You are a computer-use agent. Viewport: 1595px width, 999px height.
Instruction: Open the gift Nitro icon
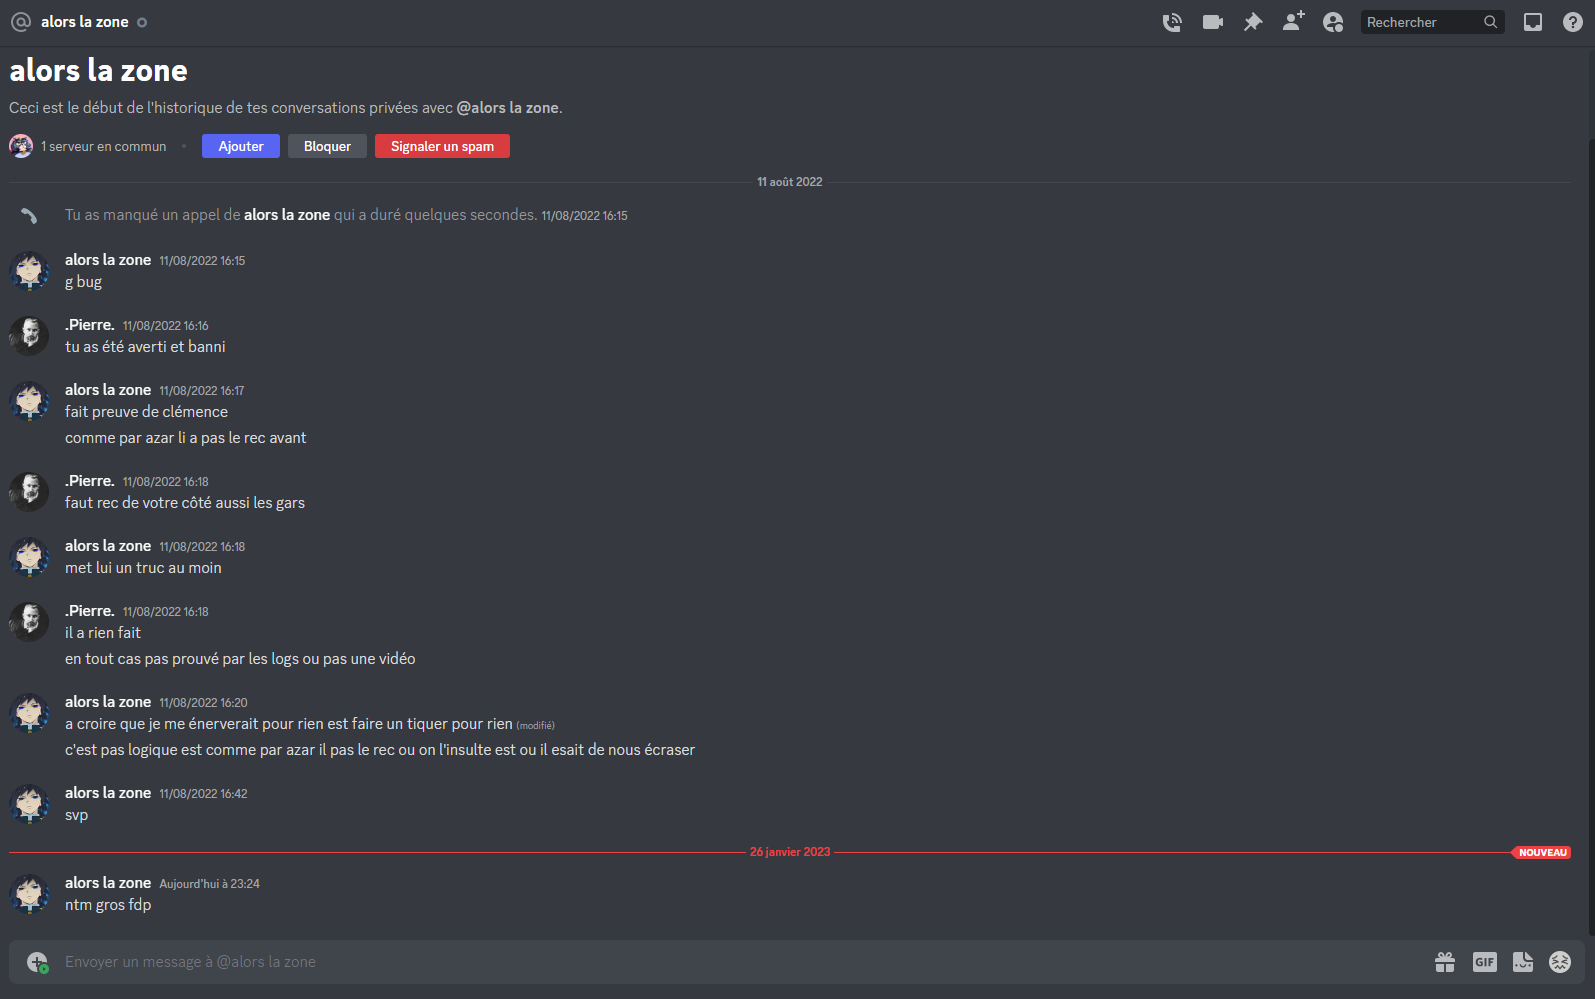pos(1445,962)
